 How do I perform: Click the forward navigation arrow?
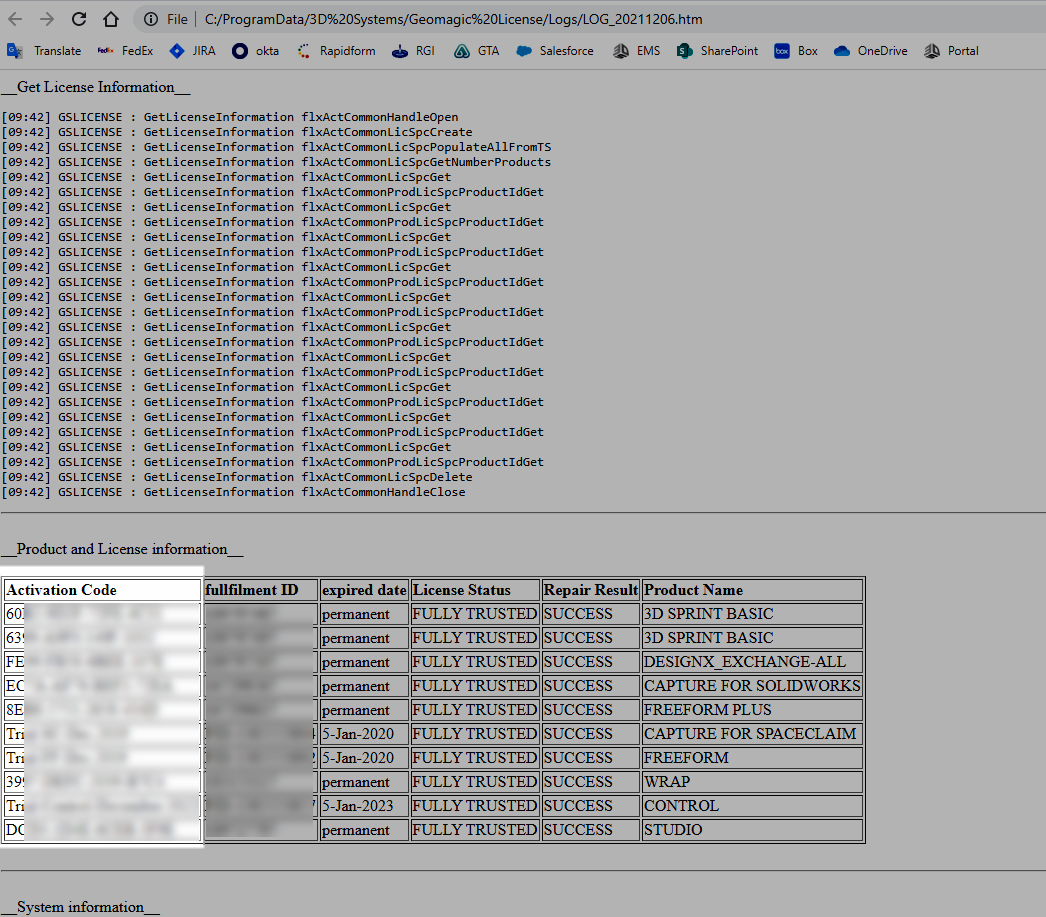coord(45,18)
